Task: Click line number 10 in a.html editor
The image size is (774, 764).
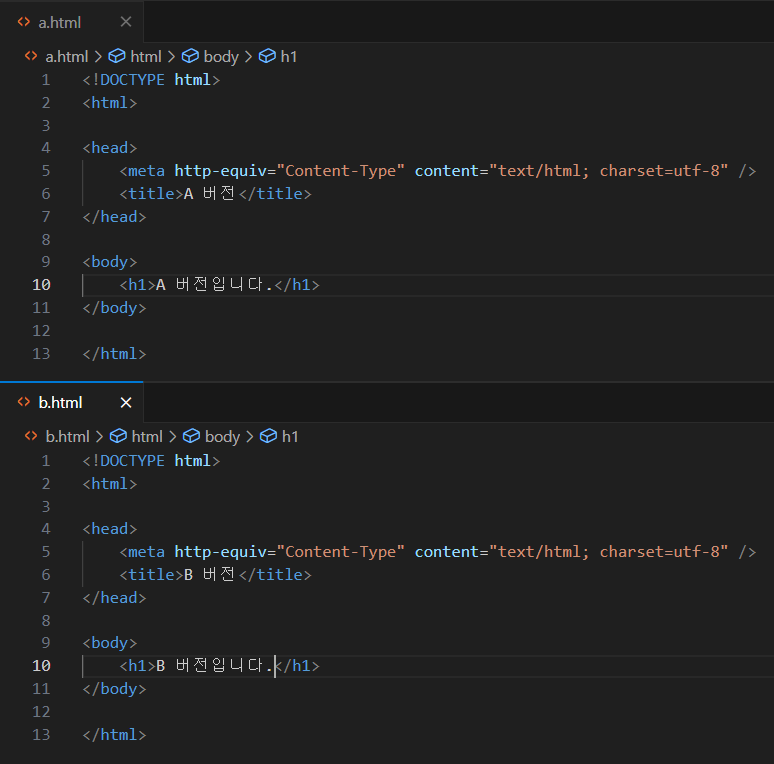Action: click(41, 285)
